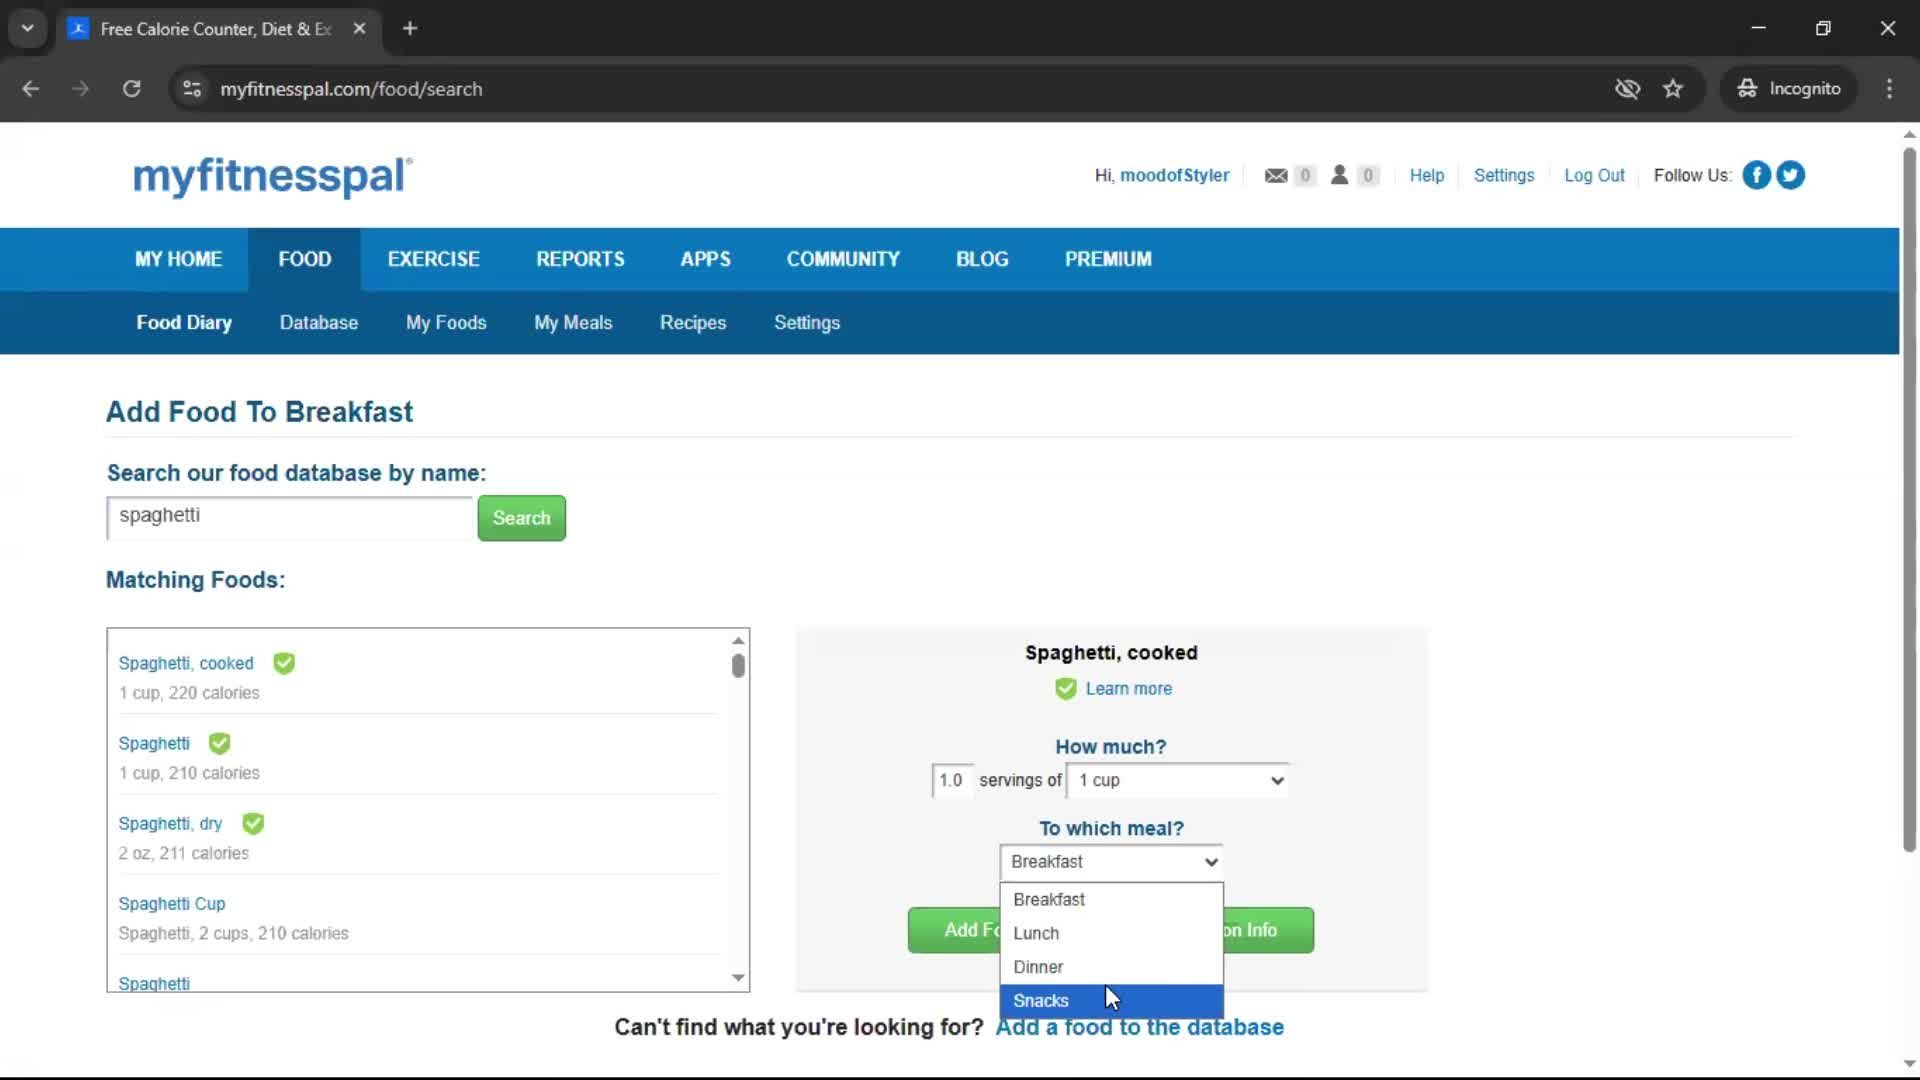Screen dimensions: 1920x1080
Task: Switch to the EXERCISE tab
Action: coord(433,259)
